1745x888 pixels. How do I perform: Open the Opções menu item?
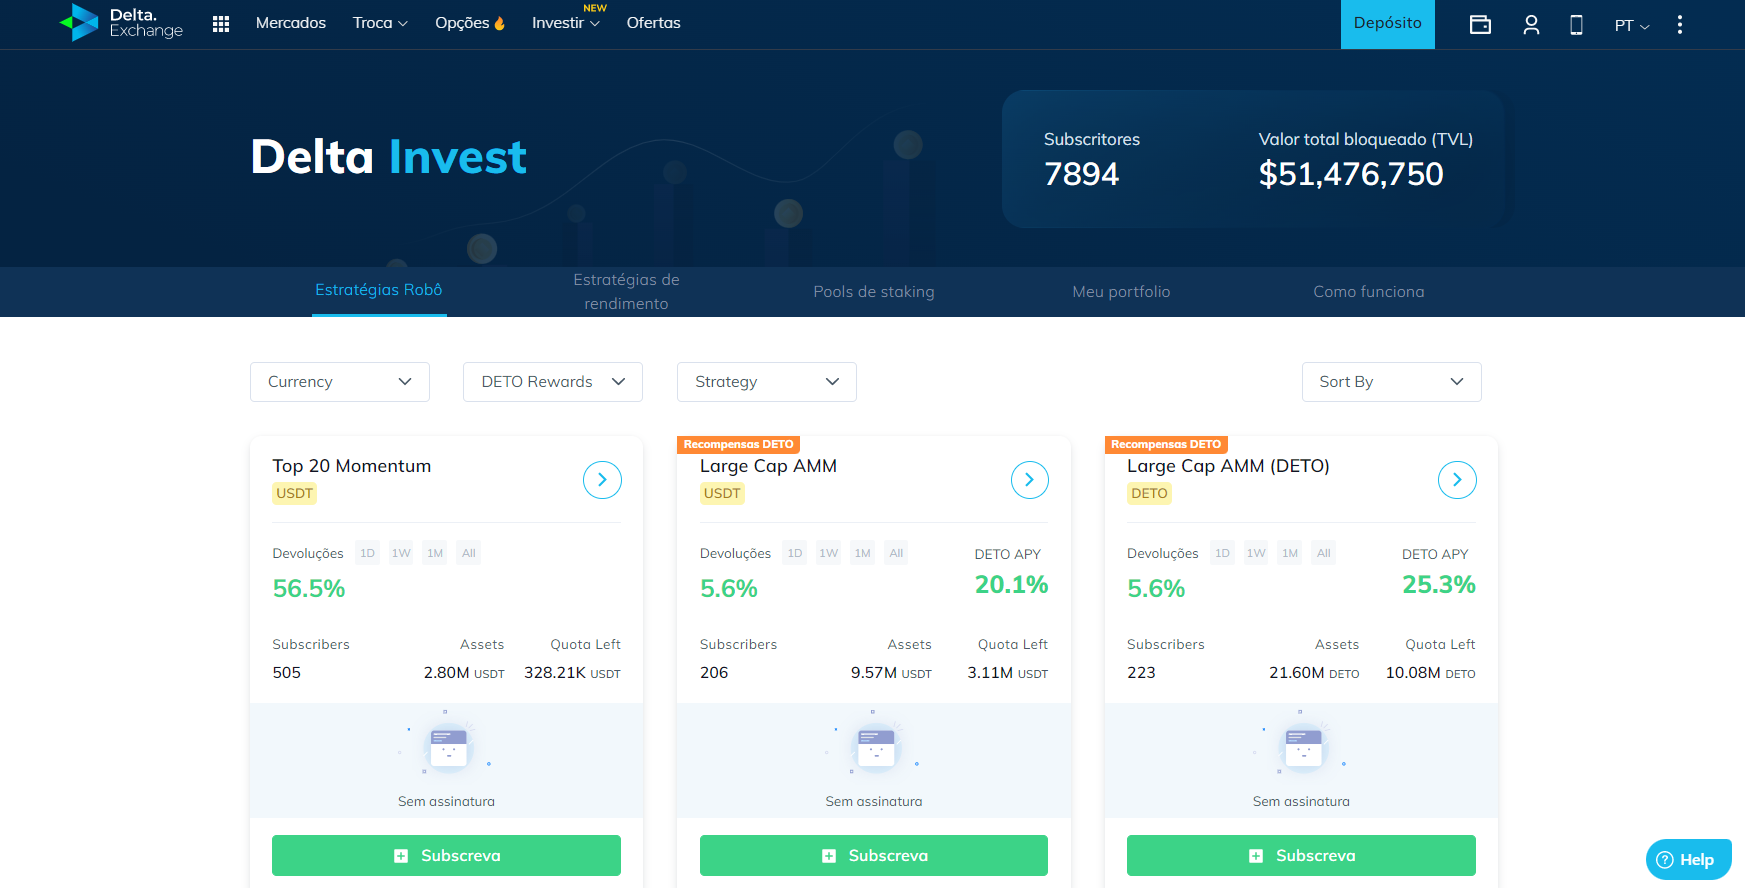(470, 23)
